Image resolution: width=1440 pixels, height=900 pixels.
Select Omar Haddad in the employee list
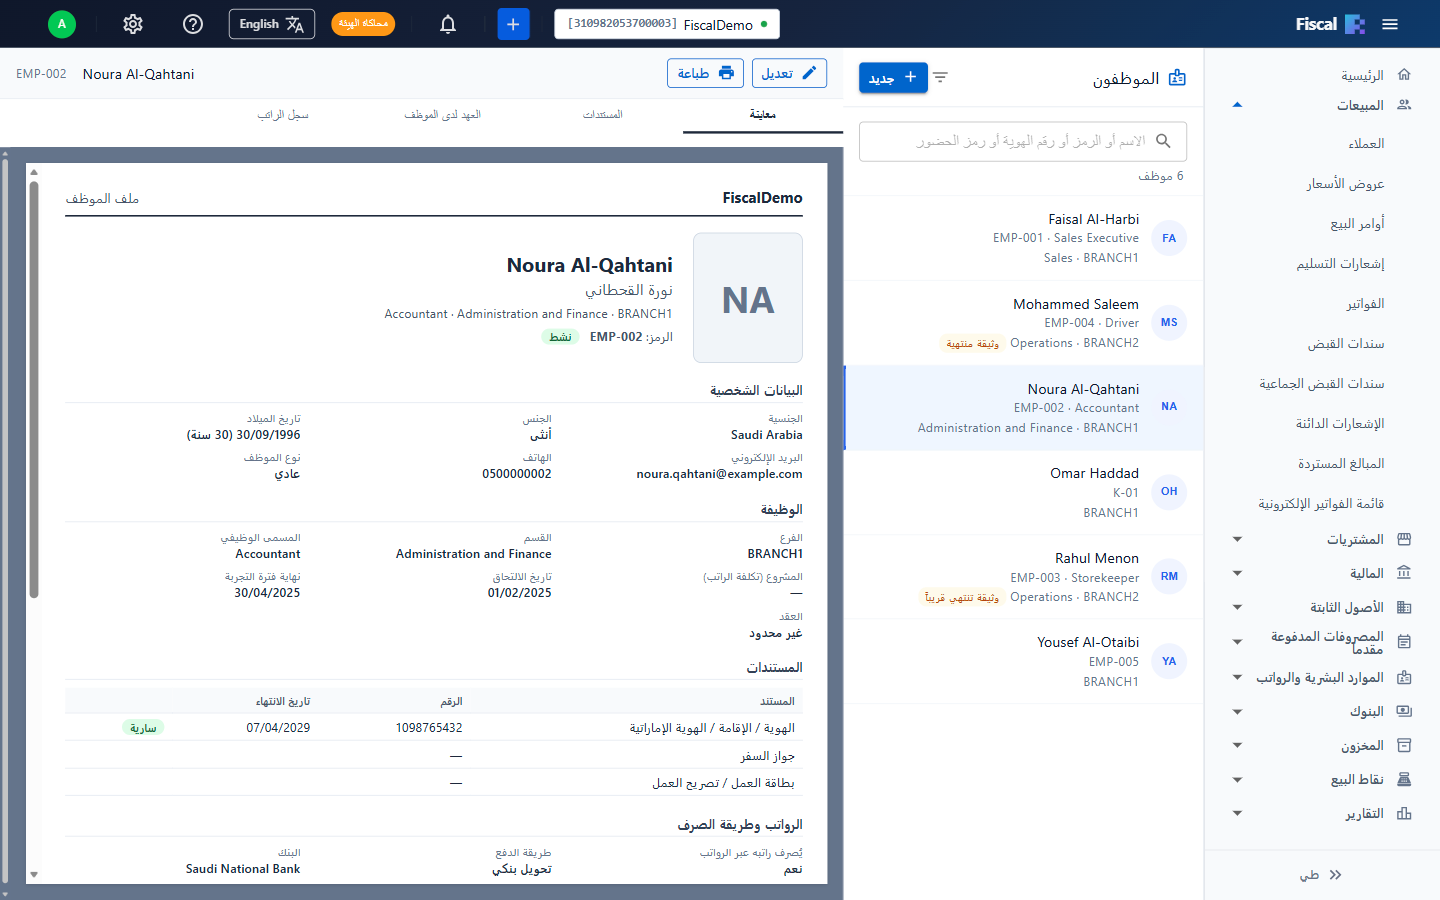coord(1024,492)
